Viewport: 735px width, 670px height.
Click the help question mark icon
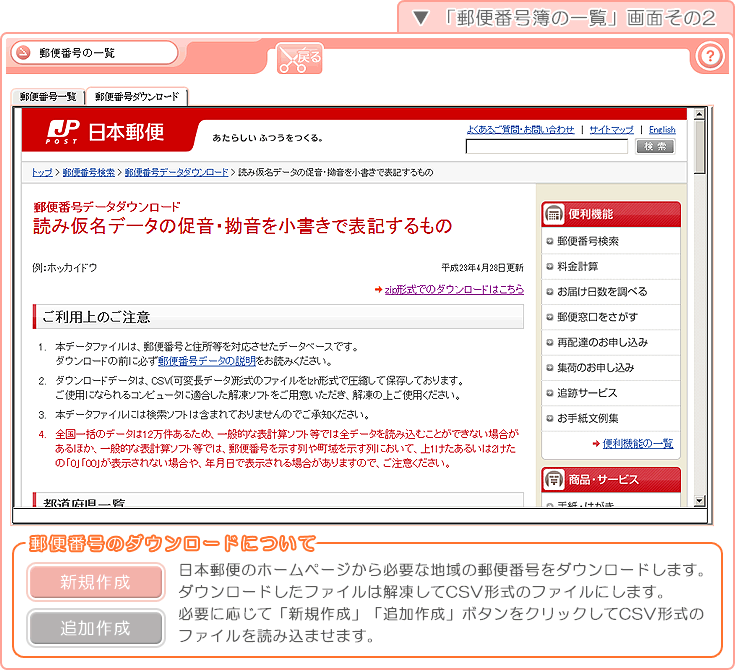709,56
